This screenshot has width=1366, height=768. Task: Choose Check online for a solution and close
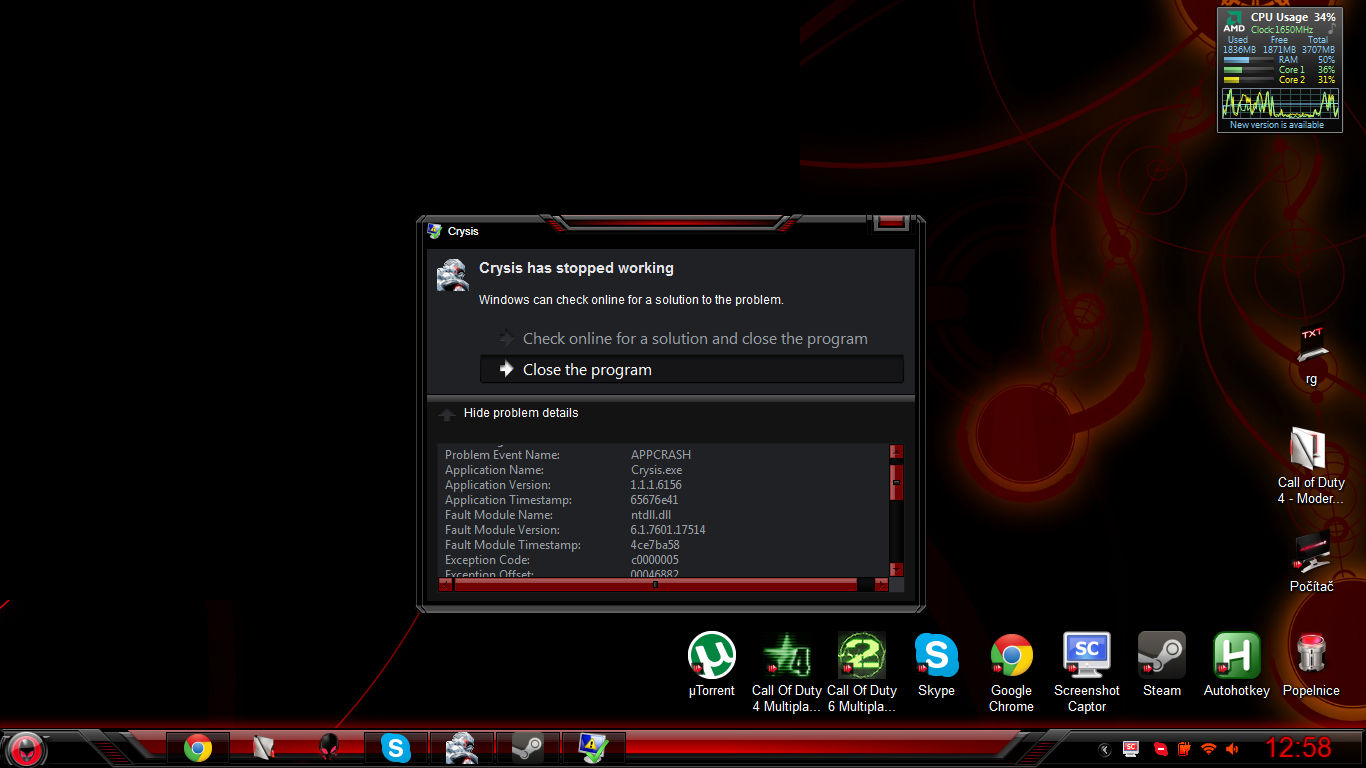[691, 339]
